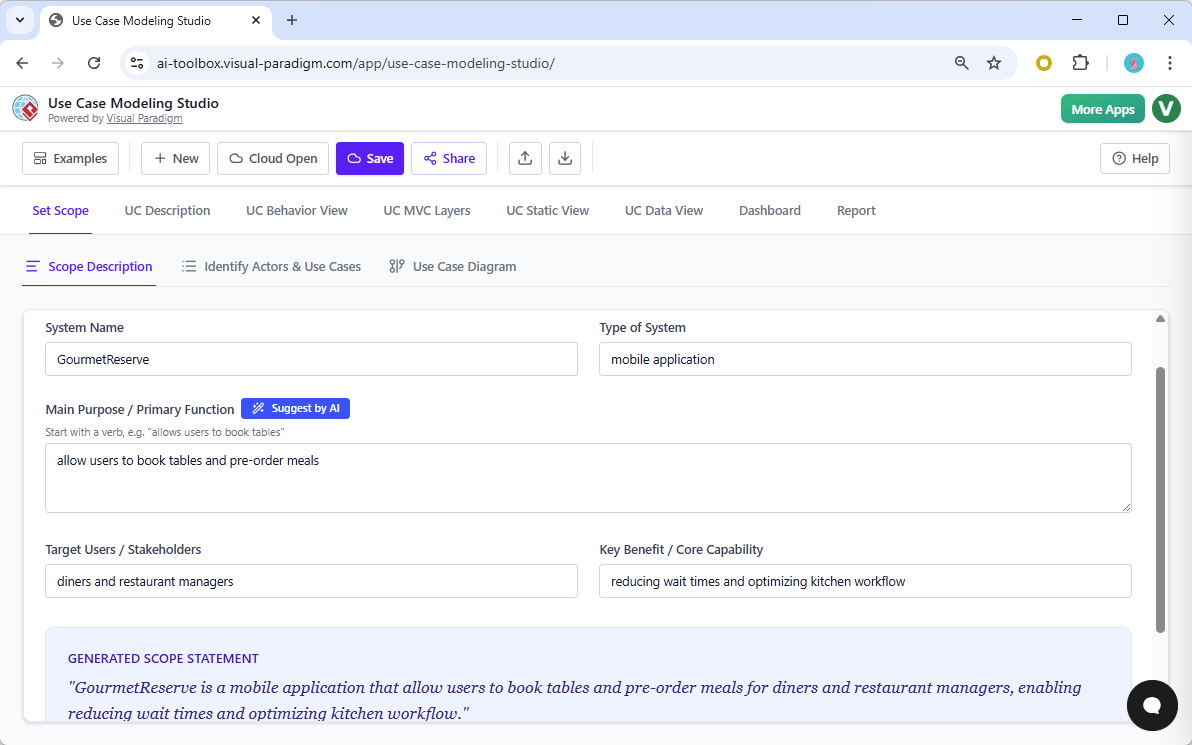Image resolution: width=1192 pixels, height=745 pixels.
Task: Open the site information controls in address bar
Action: [x=136, y=62]
